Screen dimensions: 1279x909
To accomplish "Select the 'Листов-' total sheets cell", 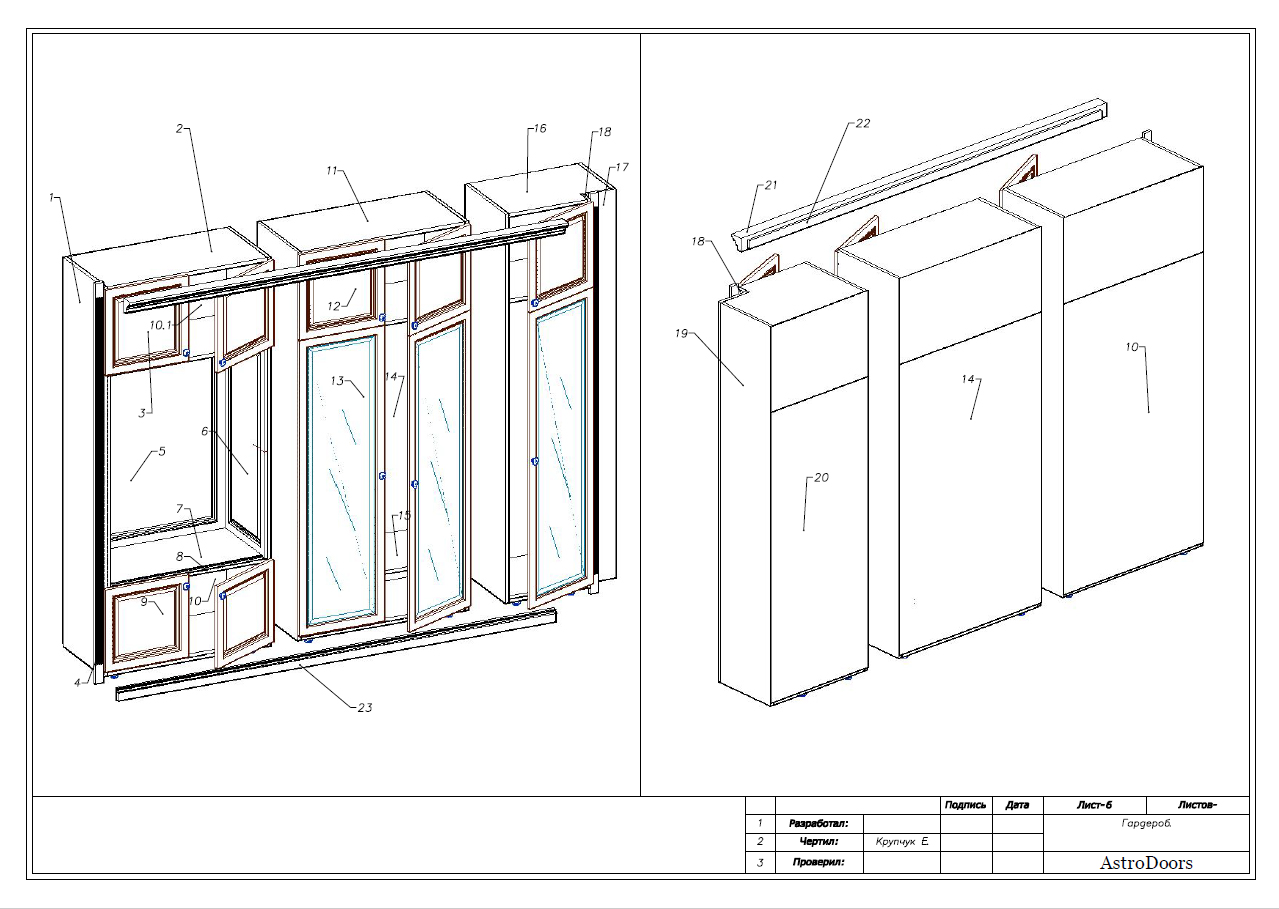I will point(1197,805).
